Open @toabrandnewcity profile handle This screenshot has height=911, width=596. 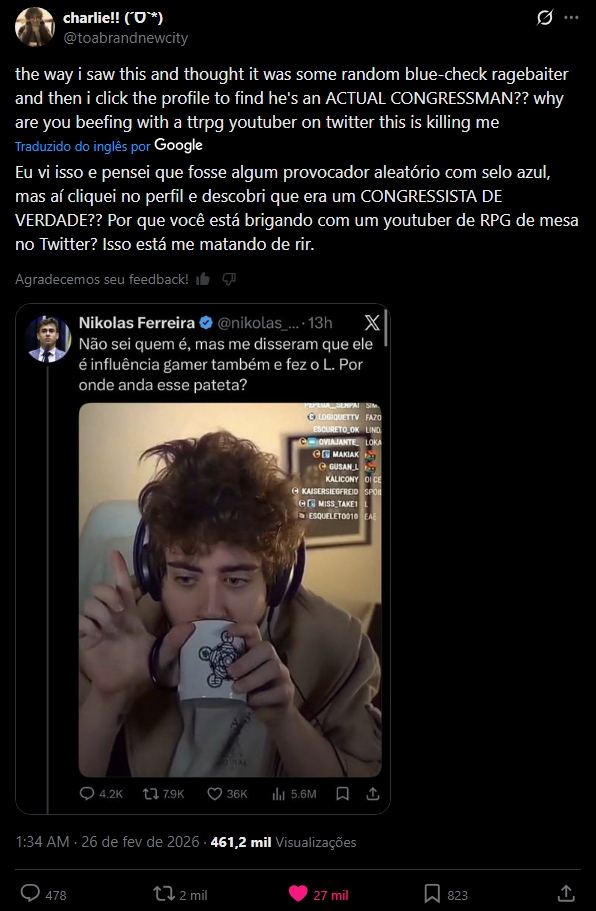pyautogui.click(x=125, y=38)
